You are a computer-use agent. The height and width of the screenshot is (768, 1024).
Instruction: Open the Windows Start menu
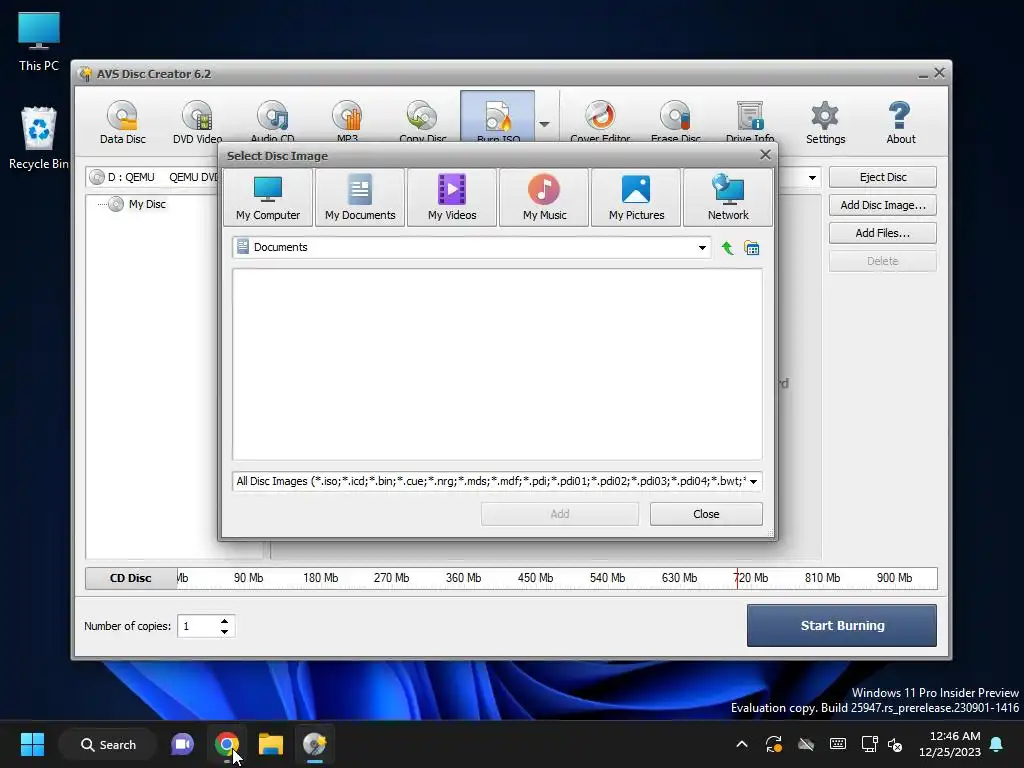32,744
